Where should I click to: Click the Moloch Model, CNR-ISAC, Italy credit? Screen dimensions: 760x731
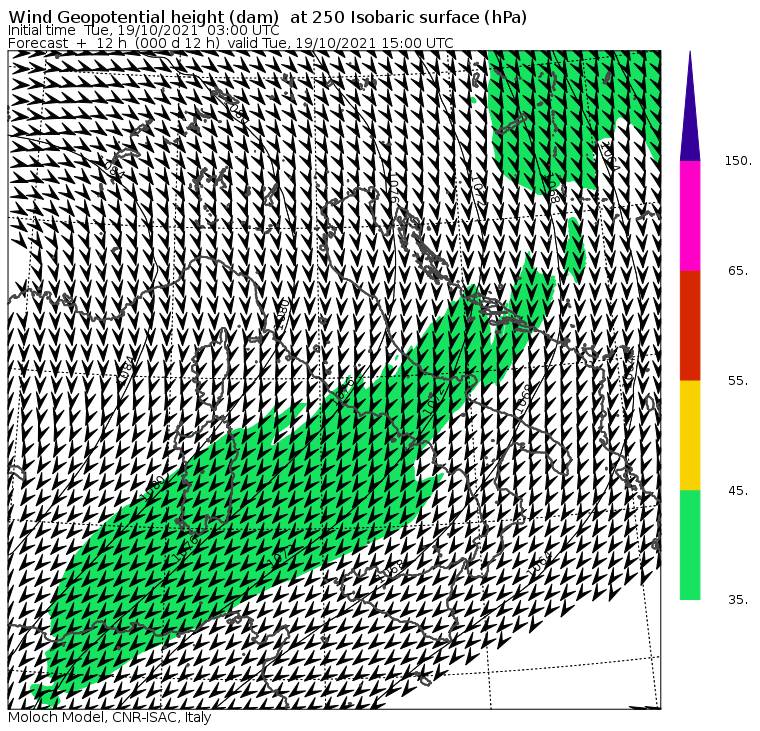tap(110, 717)
